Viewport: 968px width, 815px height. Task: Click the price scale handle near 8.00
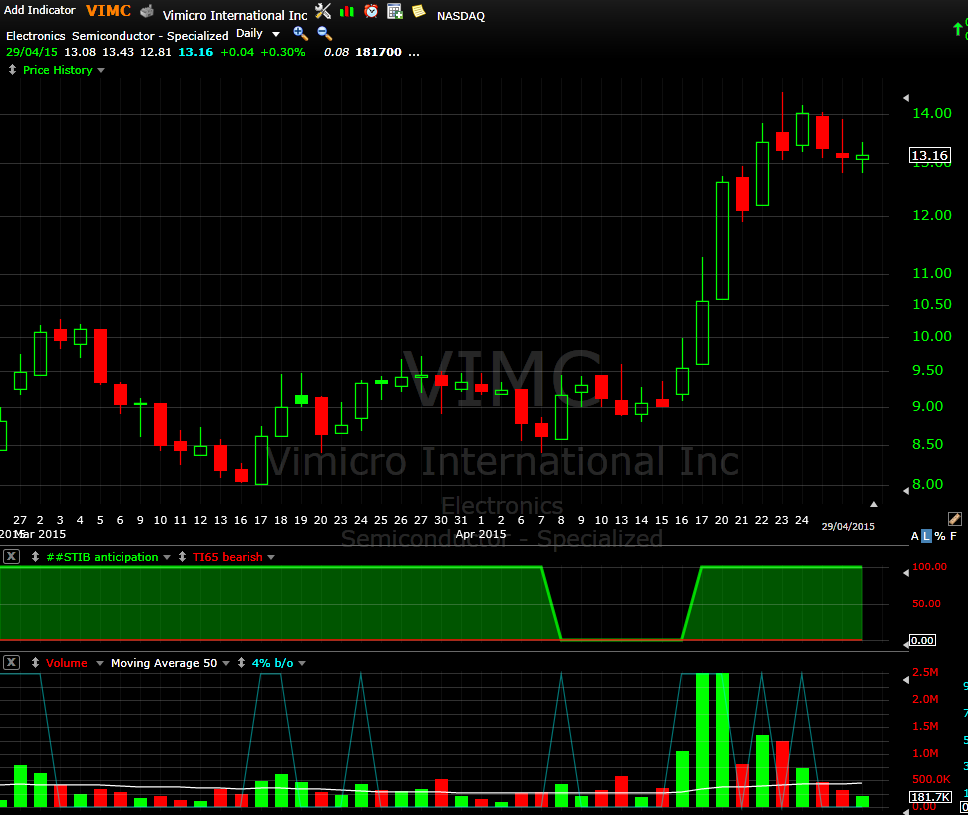(x=906, y=491)
